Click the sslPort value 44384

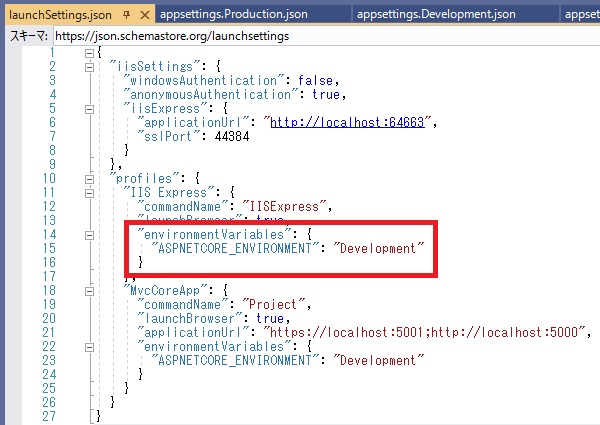coord(232,137)
